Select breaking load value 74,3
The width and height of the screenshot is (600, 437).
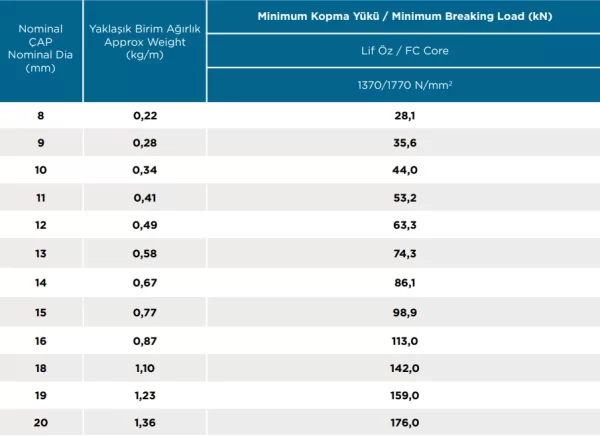pyautogui.click(x=405, y=253)
